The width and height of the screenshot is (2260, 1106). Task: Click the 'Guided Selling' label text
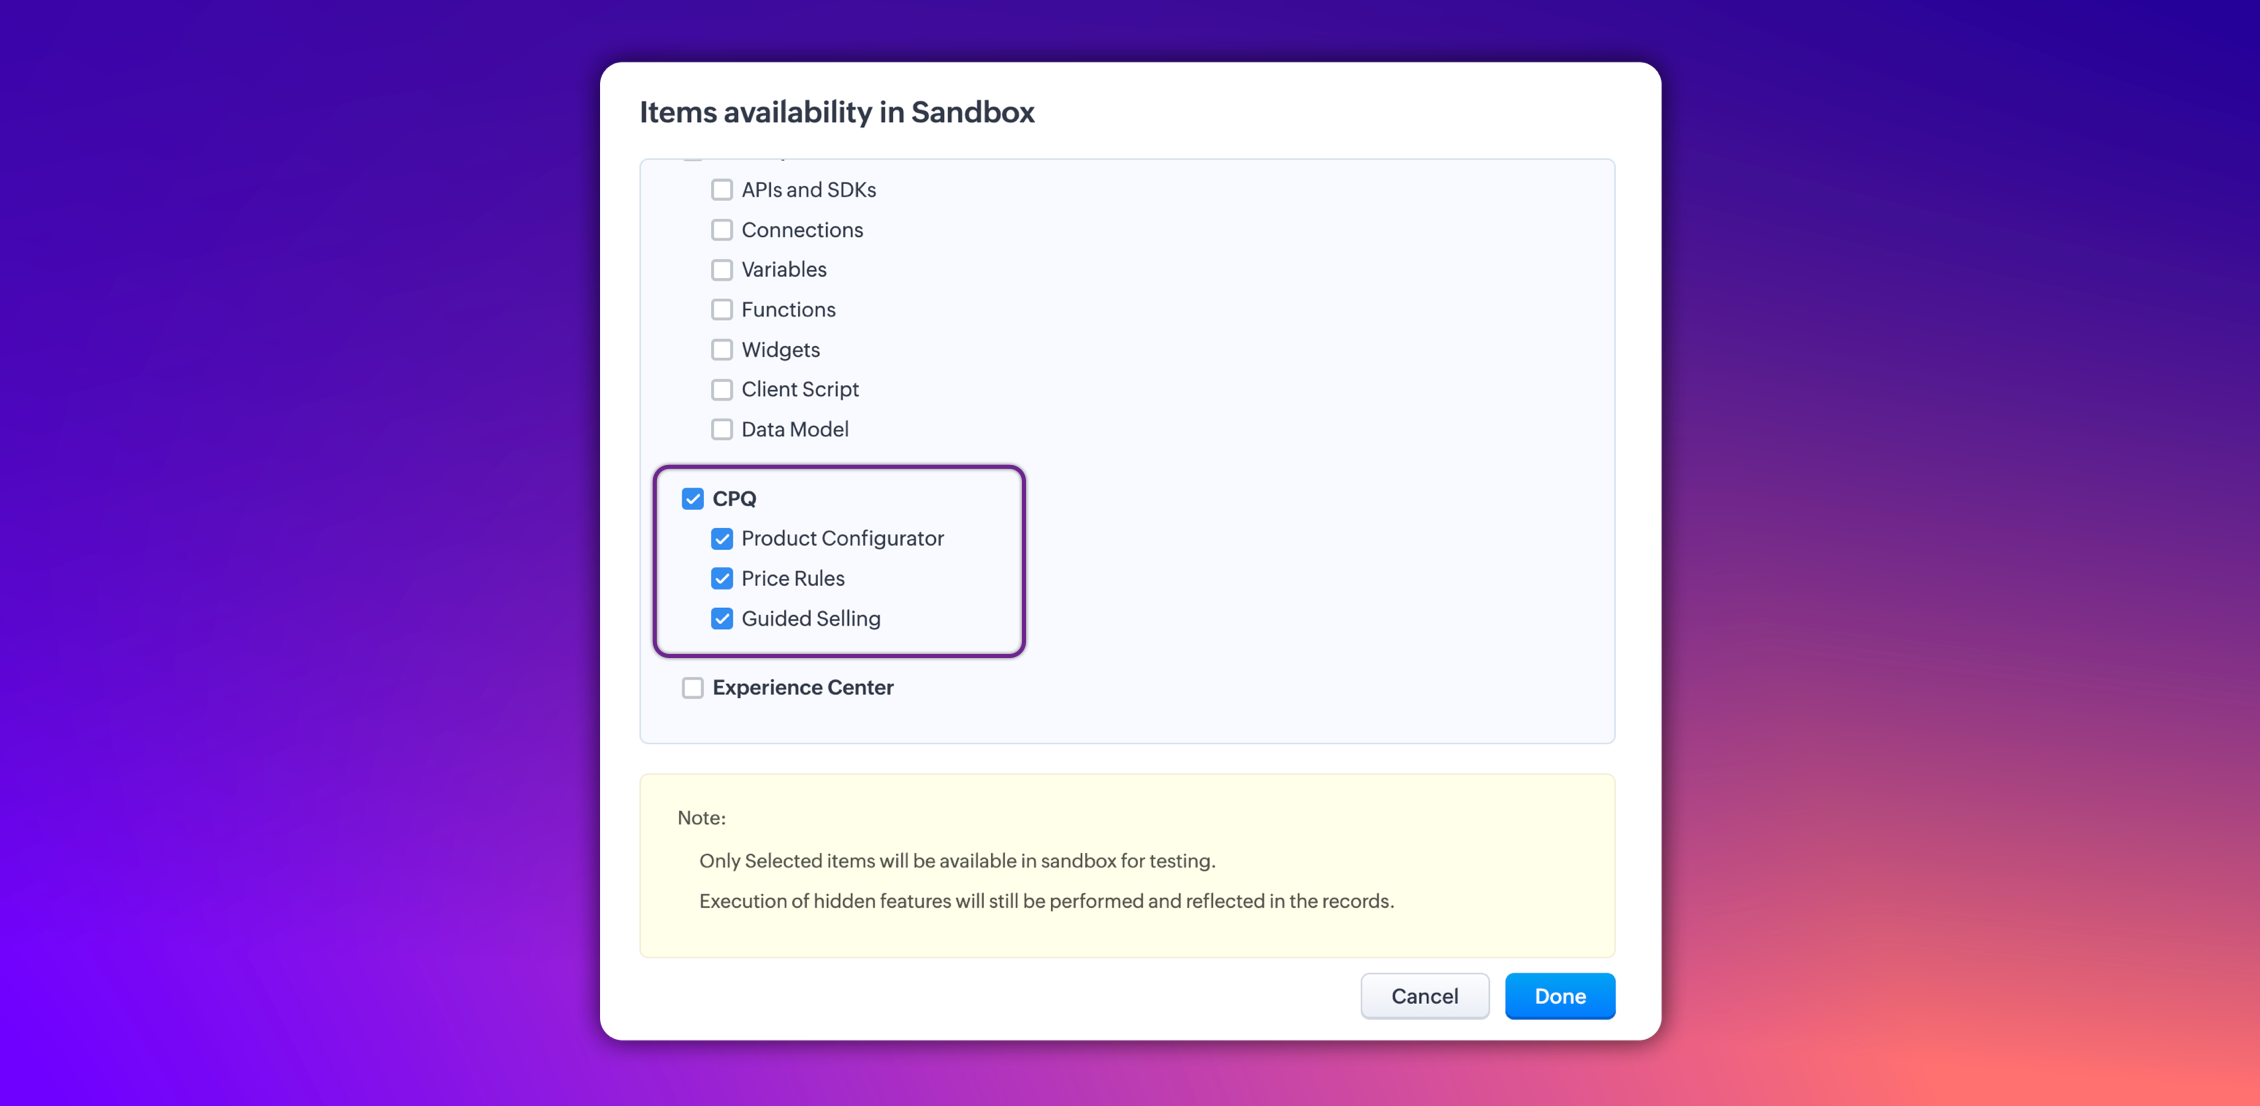(x=810, y=619)
